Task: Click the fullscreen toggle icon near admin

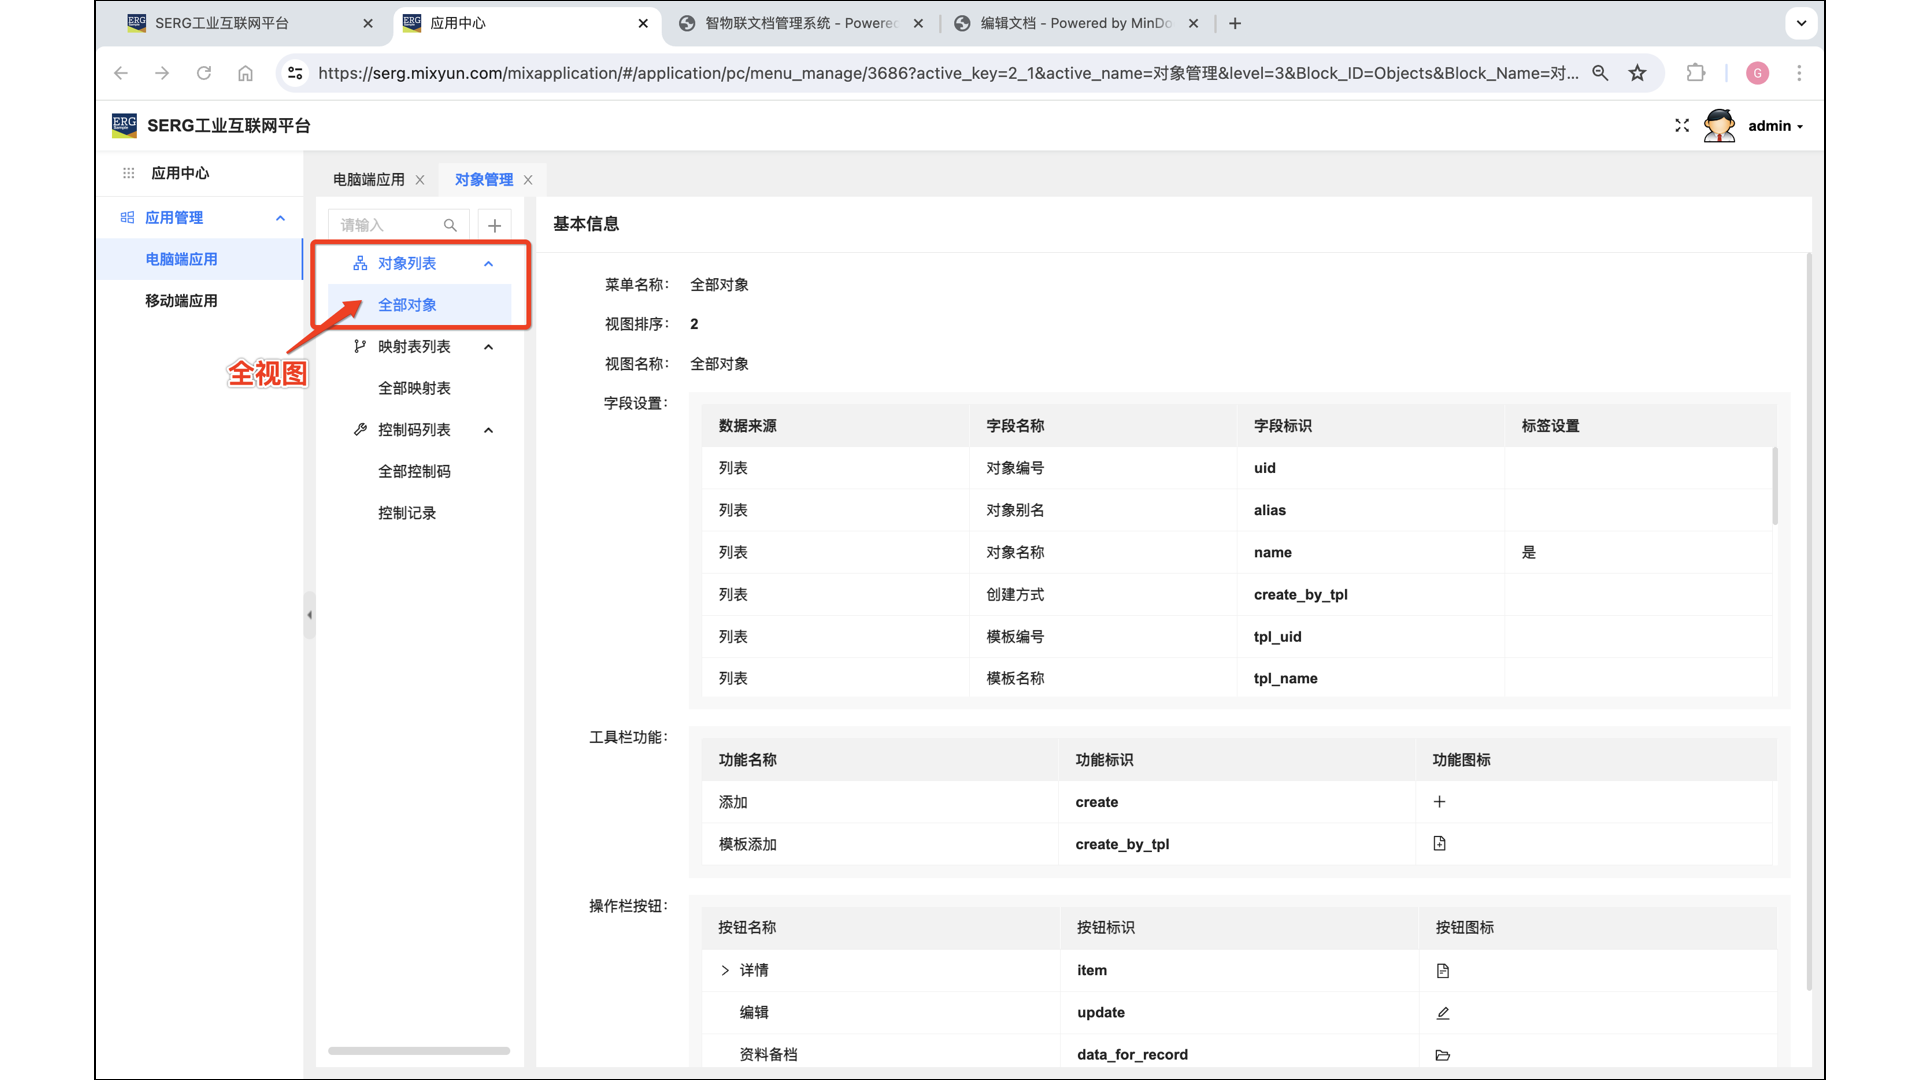Action: point(1682,126)
